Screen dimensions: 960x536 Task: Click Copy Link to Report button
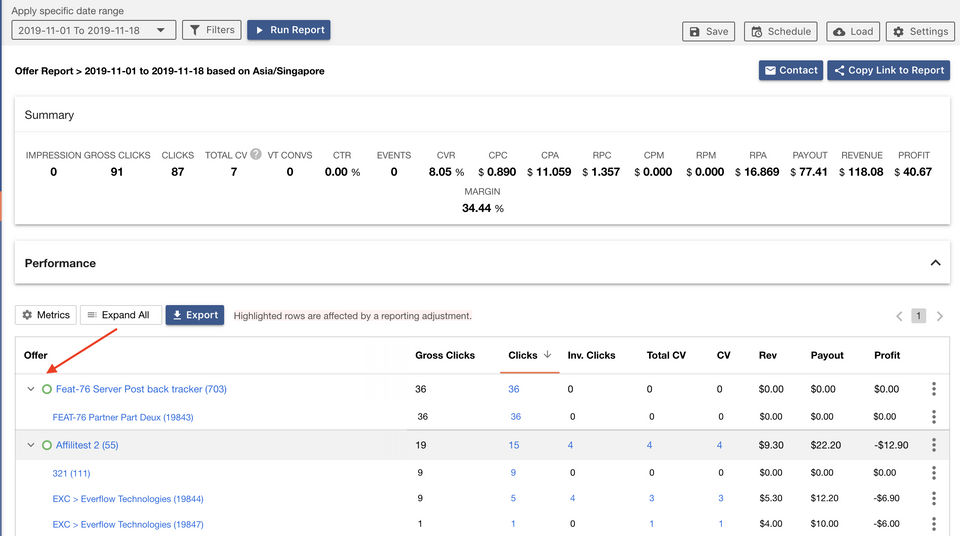(888, 71)
